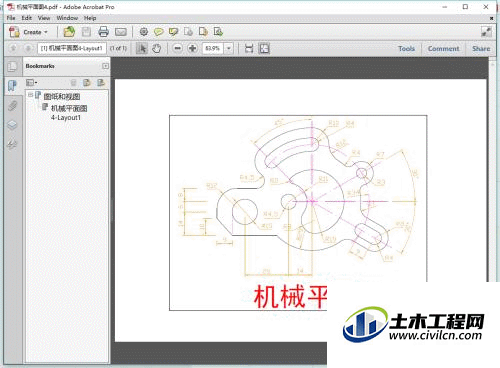Image resolution: width=500 pixels, height=368 pixels.
Task: Click the Open file folder icon
Action: pyautogui.click(x=69, y=32)
